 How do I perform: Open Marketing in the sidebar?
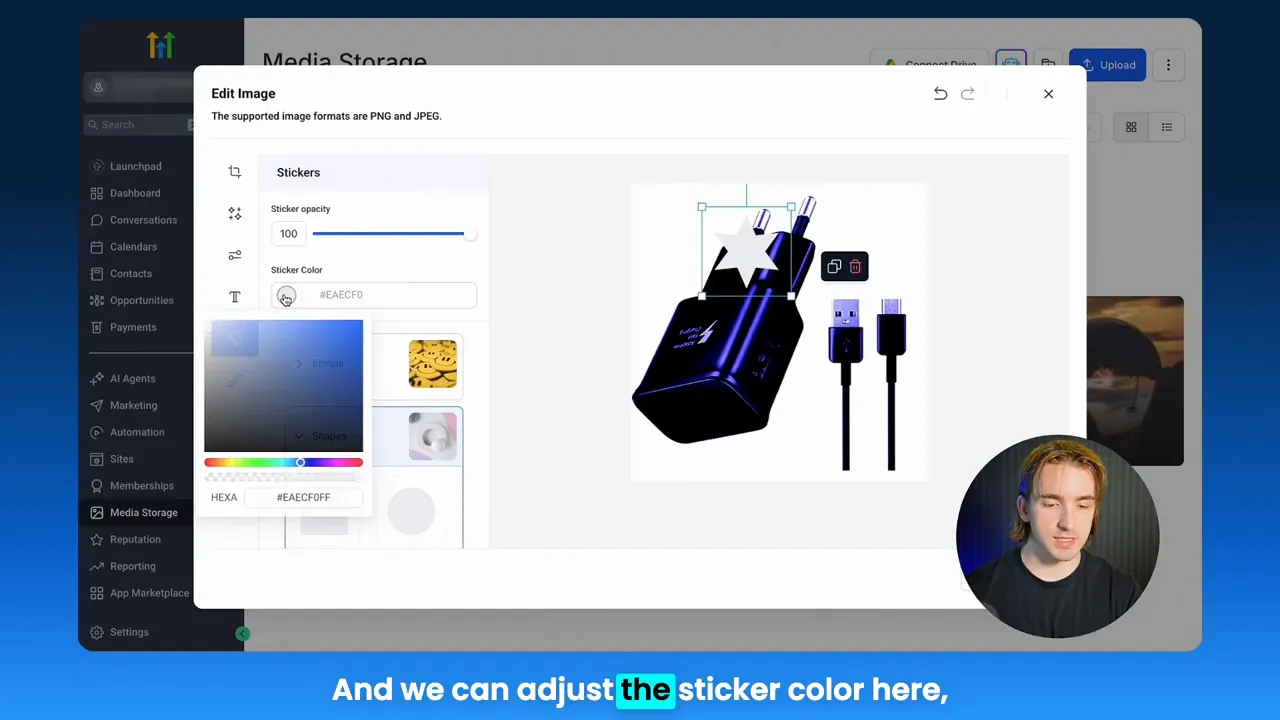pyautogui.click(x=123, y=405)
